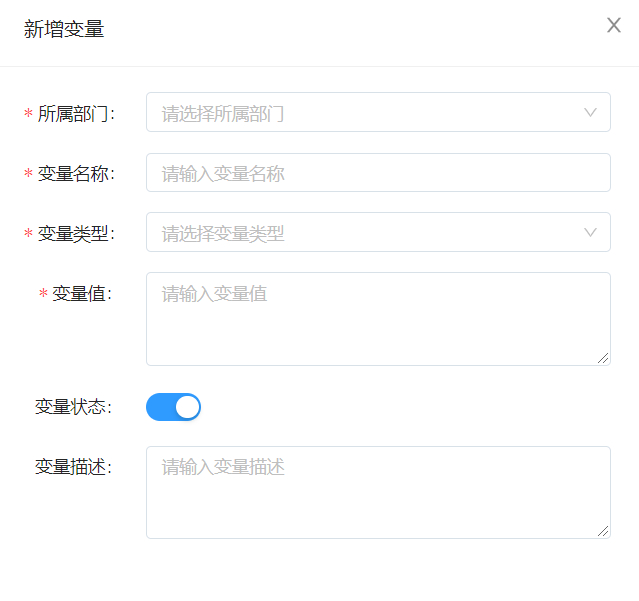The height and width of the screenshot is (601, 639).
Task: Click the 变量状态 label text
Action: tap(73, 407)
